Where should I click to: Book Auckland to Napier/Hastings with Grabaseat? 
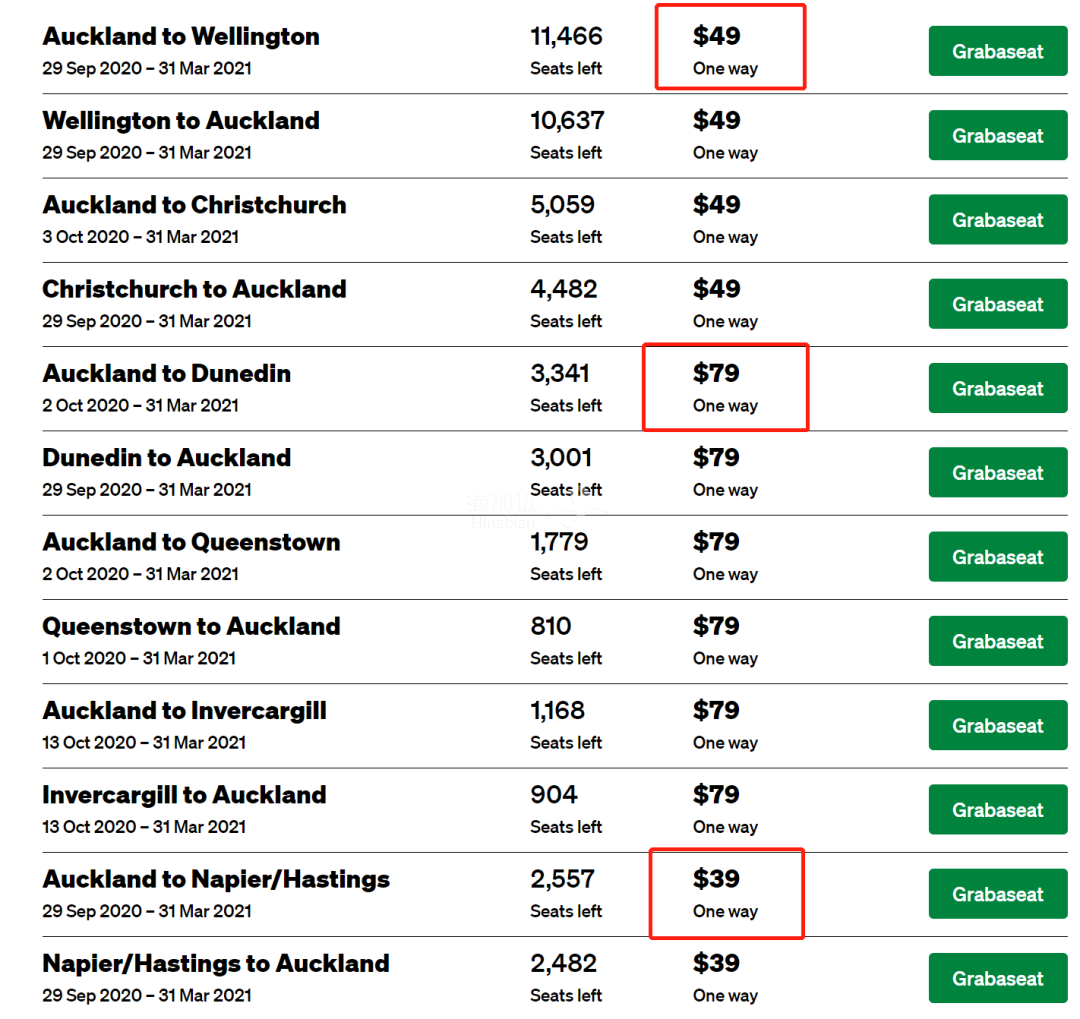tap(997, 894)
